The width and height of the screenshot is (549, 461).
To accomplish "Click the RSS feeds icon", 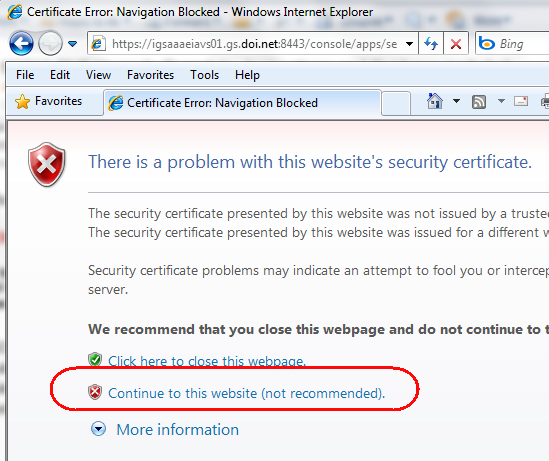I will click(x=479, y=102).
